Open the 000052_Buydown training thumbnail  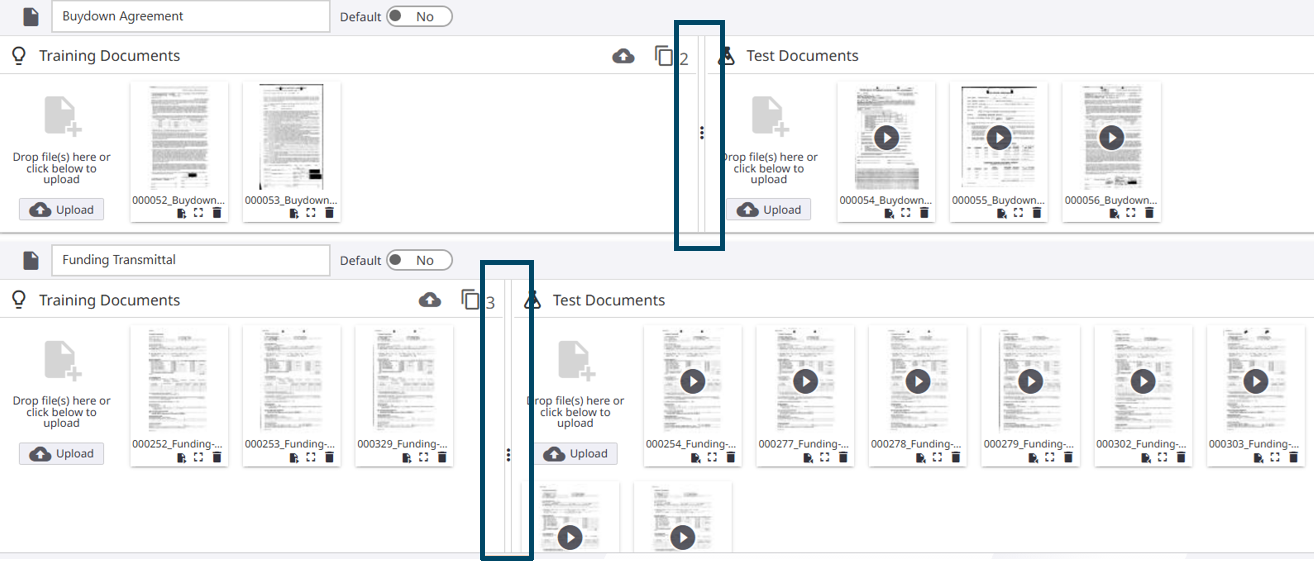pos(179,137)
